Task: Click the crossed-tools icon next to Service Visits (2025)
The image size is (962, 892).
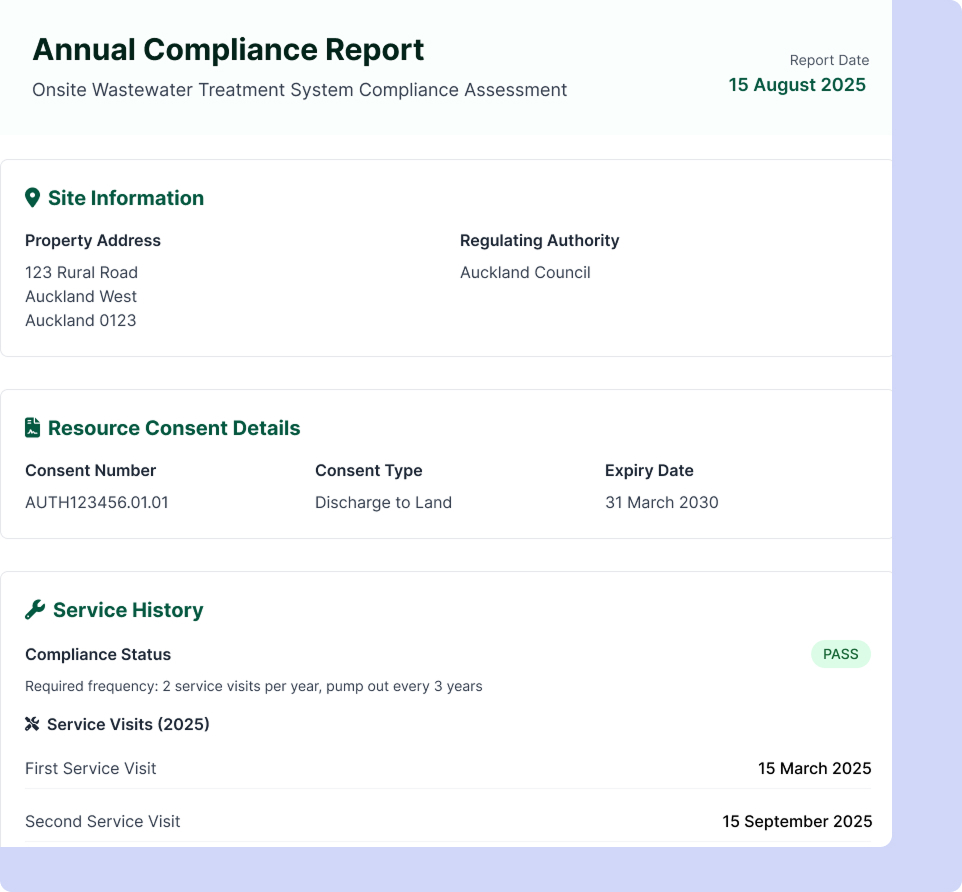Action: pos(33,723)
